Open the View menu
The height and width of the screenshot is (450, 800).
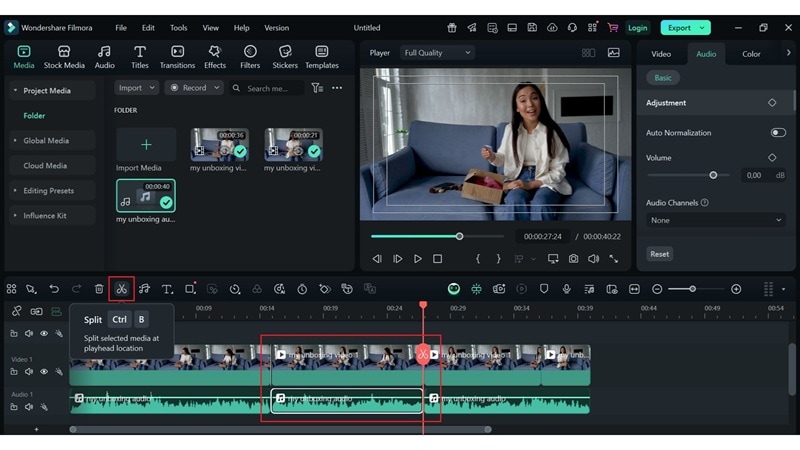[210, 28]
